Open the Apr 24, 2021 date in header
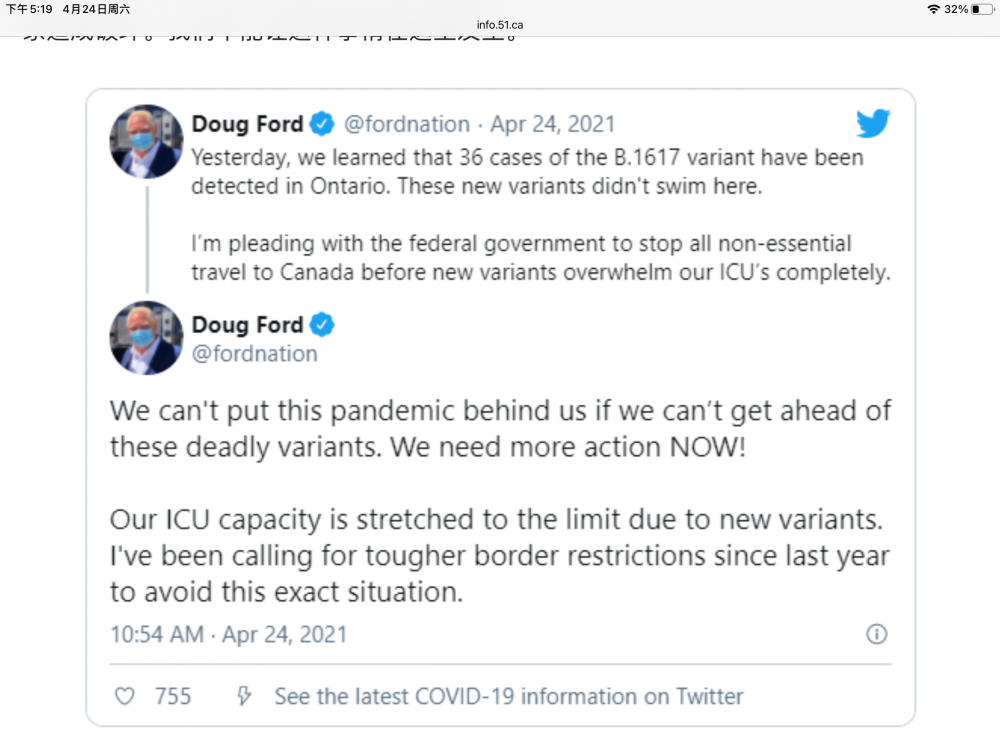The height and width of the screenshot is (750, 1000). 553,124
